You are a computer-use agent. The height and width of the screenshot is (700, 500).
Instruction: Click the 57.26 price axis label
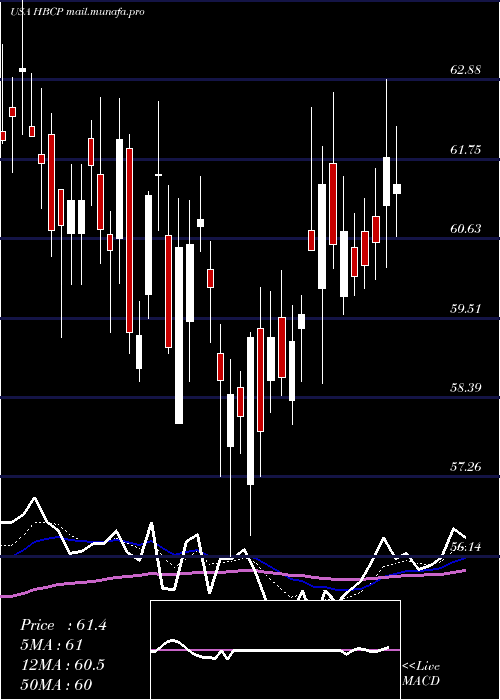(x=466, y=467)
